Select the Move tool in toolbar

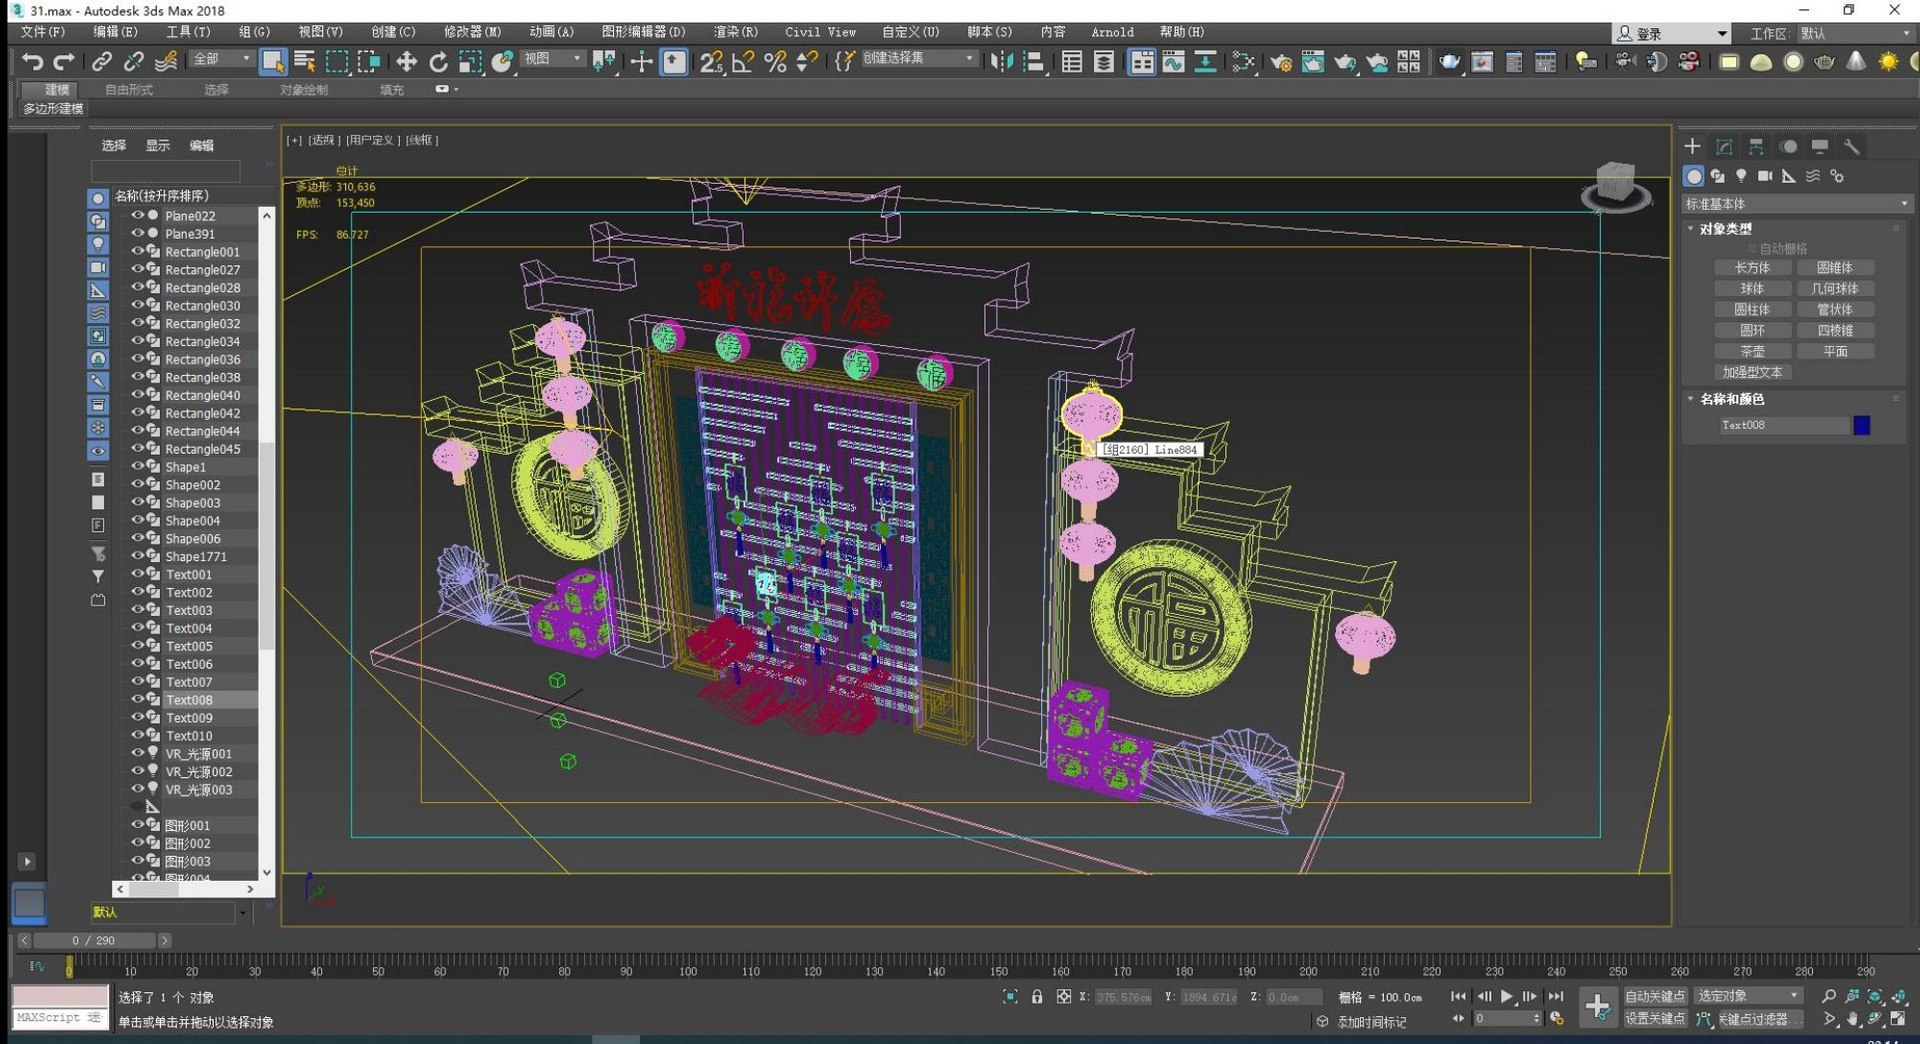[406, 62]
